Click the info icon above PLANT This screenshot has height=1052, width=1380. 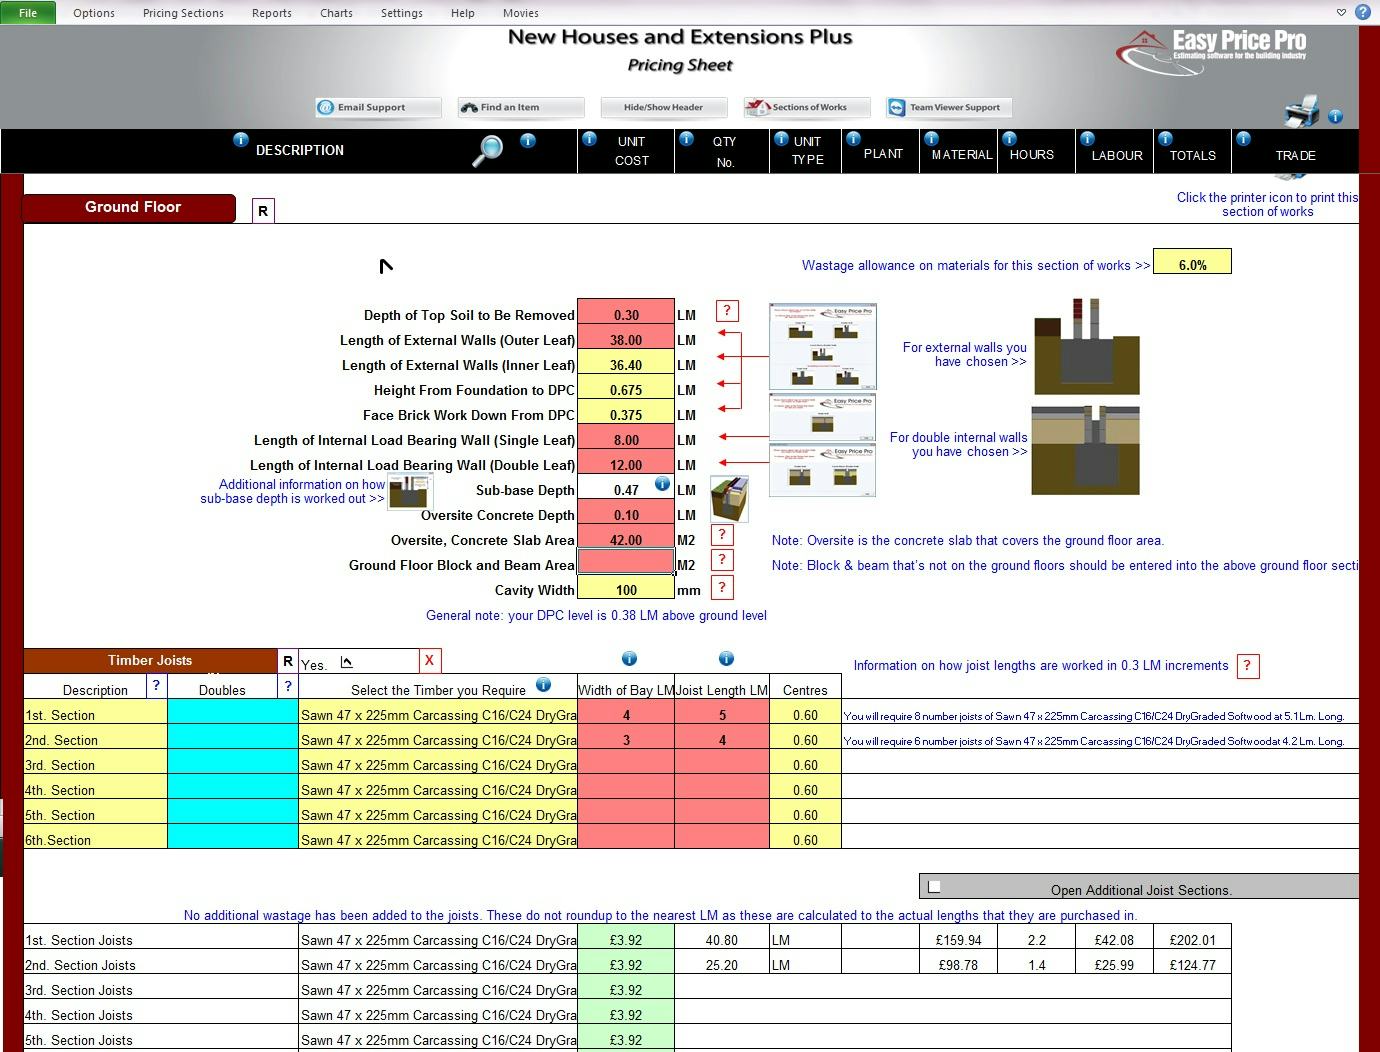(853, 138)
